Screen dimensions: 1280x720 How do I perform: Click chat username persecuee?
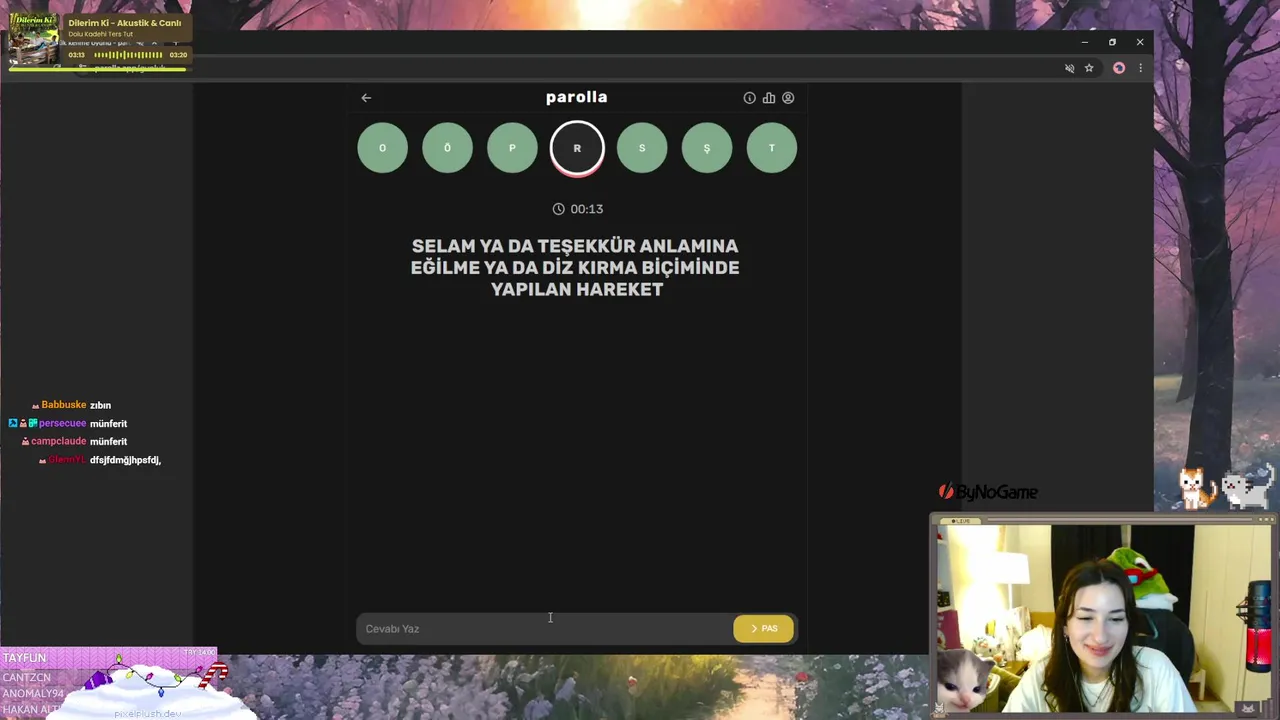pos(62,423)
